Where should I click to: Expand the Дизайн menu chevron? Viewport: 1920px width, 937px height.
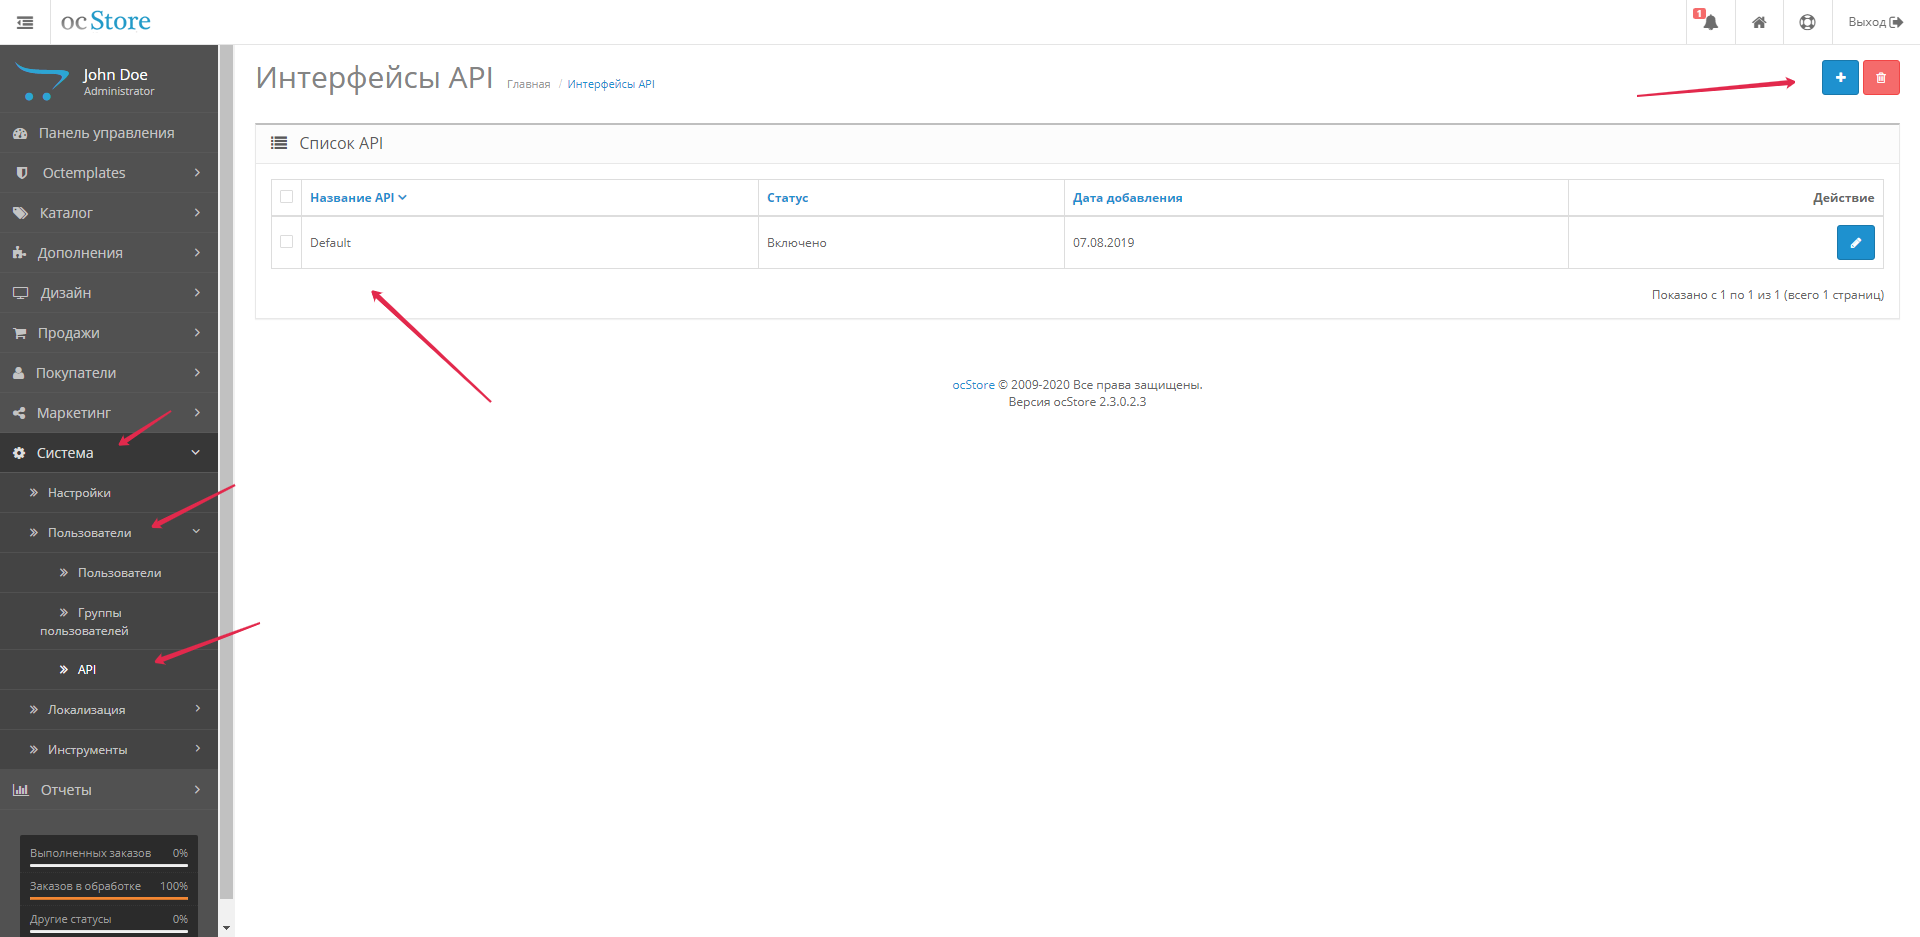197,292
